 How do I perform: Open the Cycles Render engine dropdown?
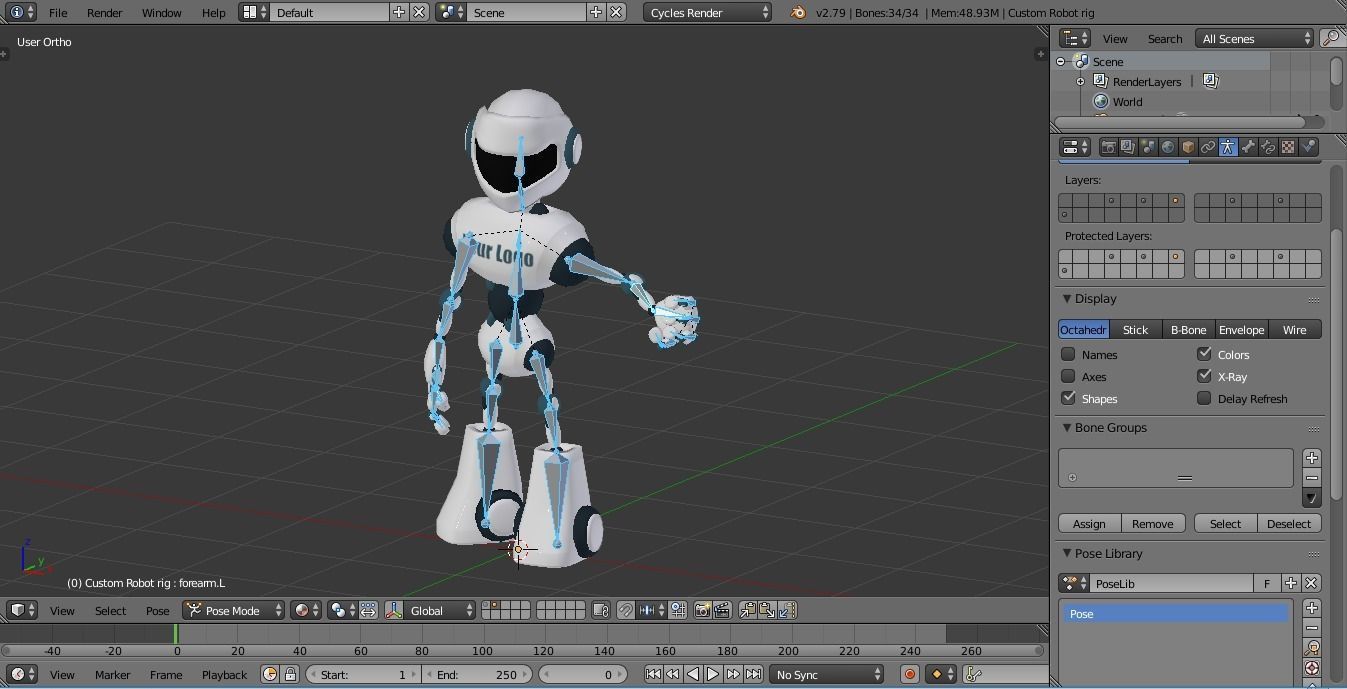click(x=708, y=13)
